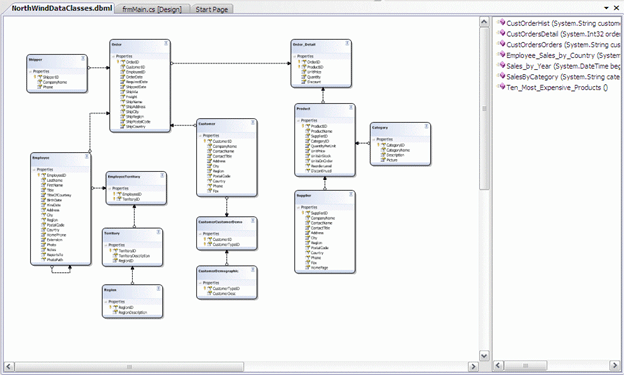Open the active documents dropdown arrow
This screenshot has height=375, width=624.
click(606, 8)
